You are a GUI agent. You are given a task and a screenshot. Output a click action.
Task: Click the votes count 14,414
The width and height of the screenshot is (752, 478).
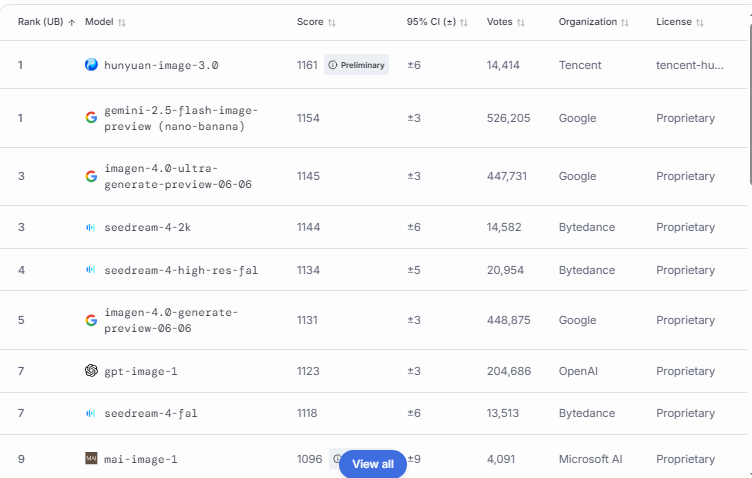click(x=503, y=65)
